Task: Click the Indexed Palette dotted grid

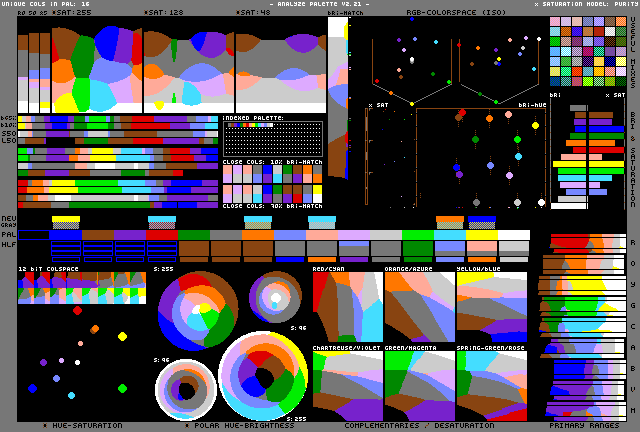Action: 272,139
